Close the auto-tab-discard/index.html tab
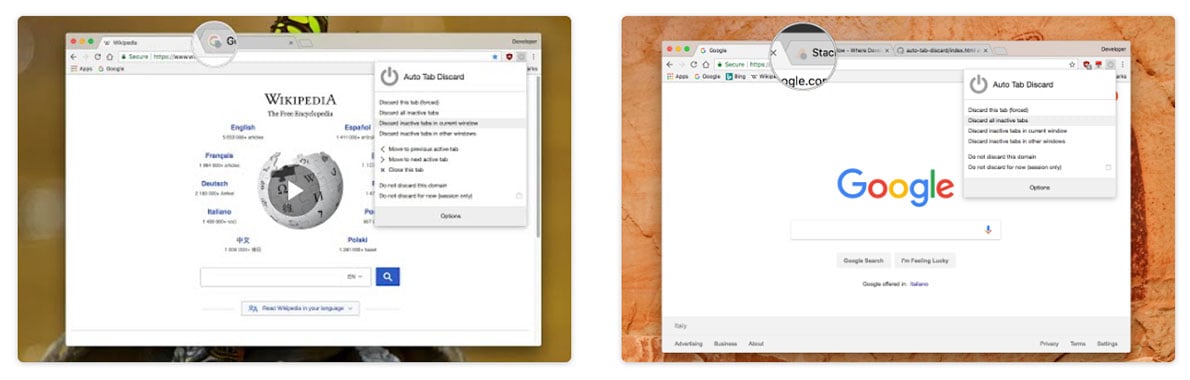 (x=984, y=50)
